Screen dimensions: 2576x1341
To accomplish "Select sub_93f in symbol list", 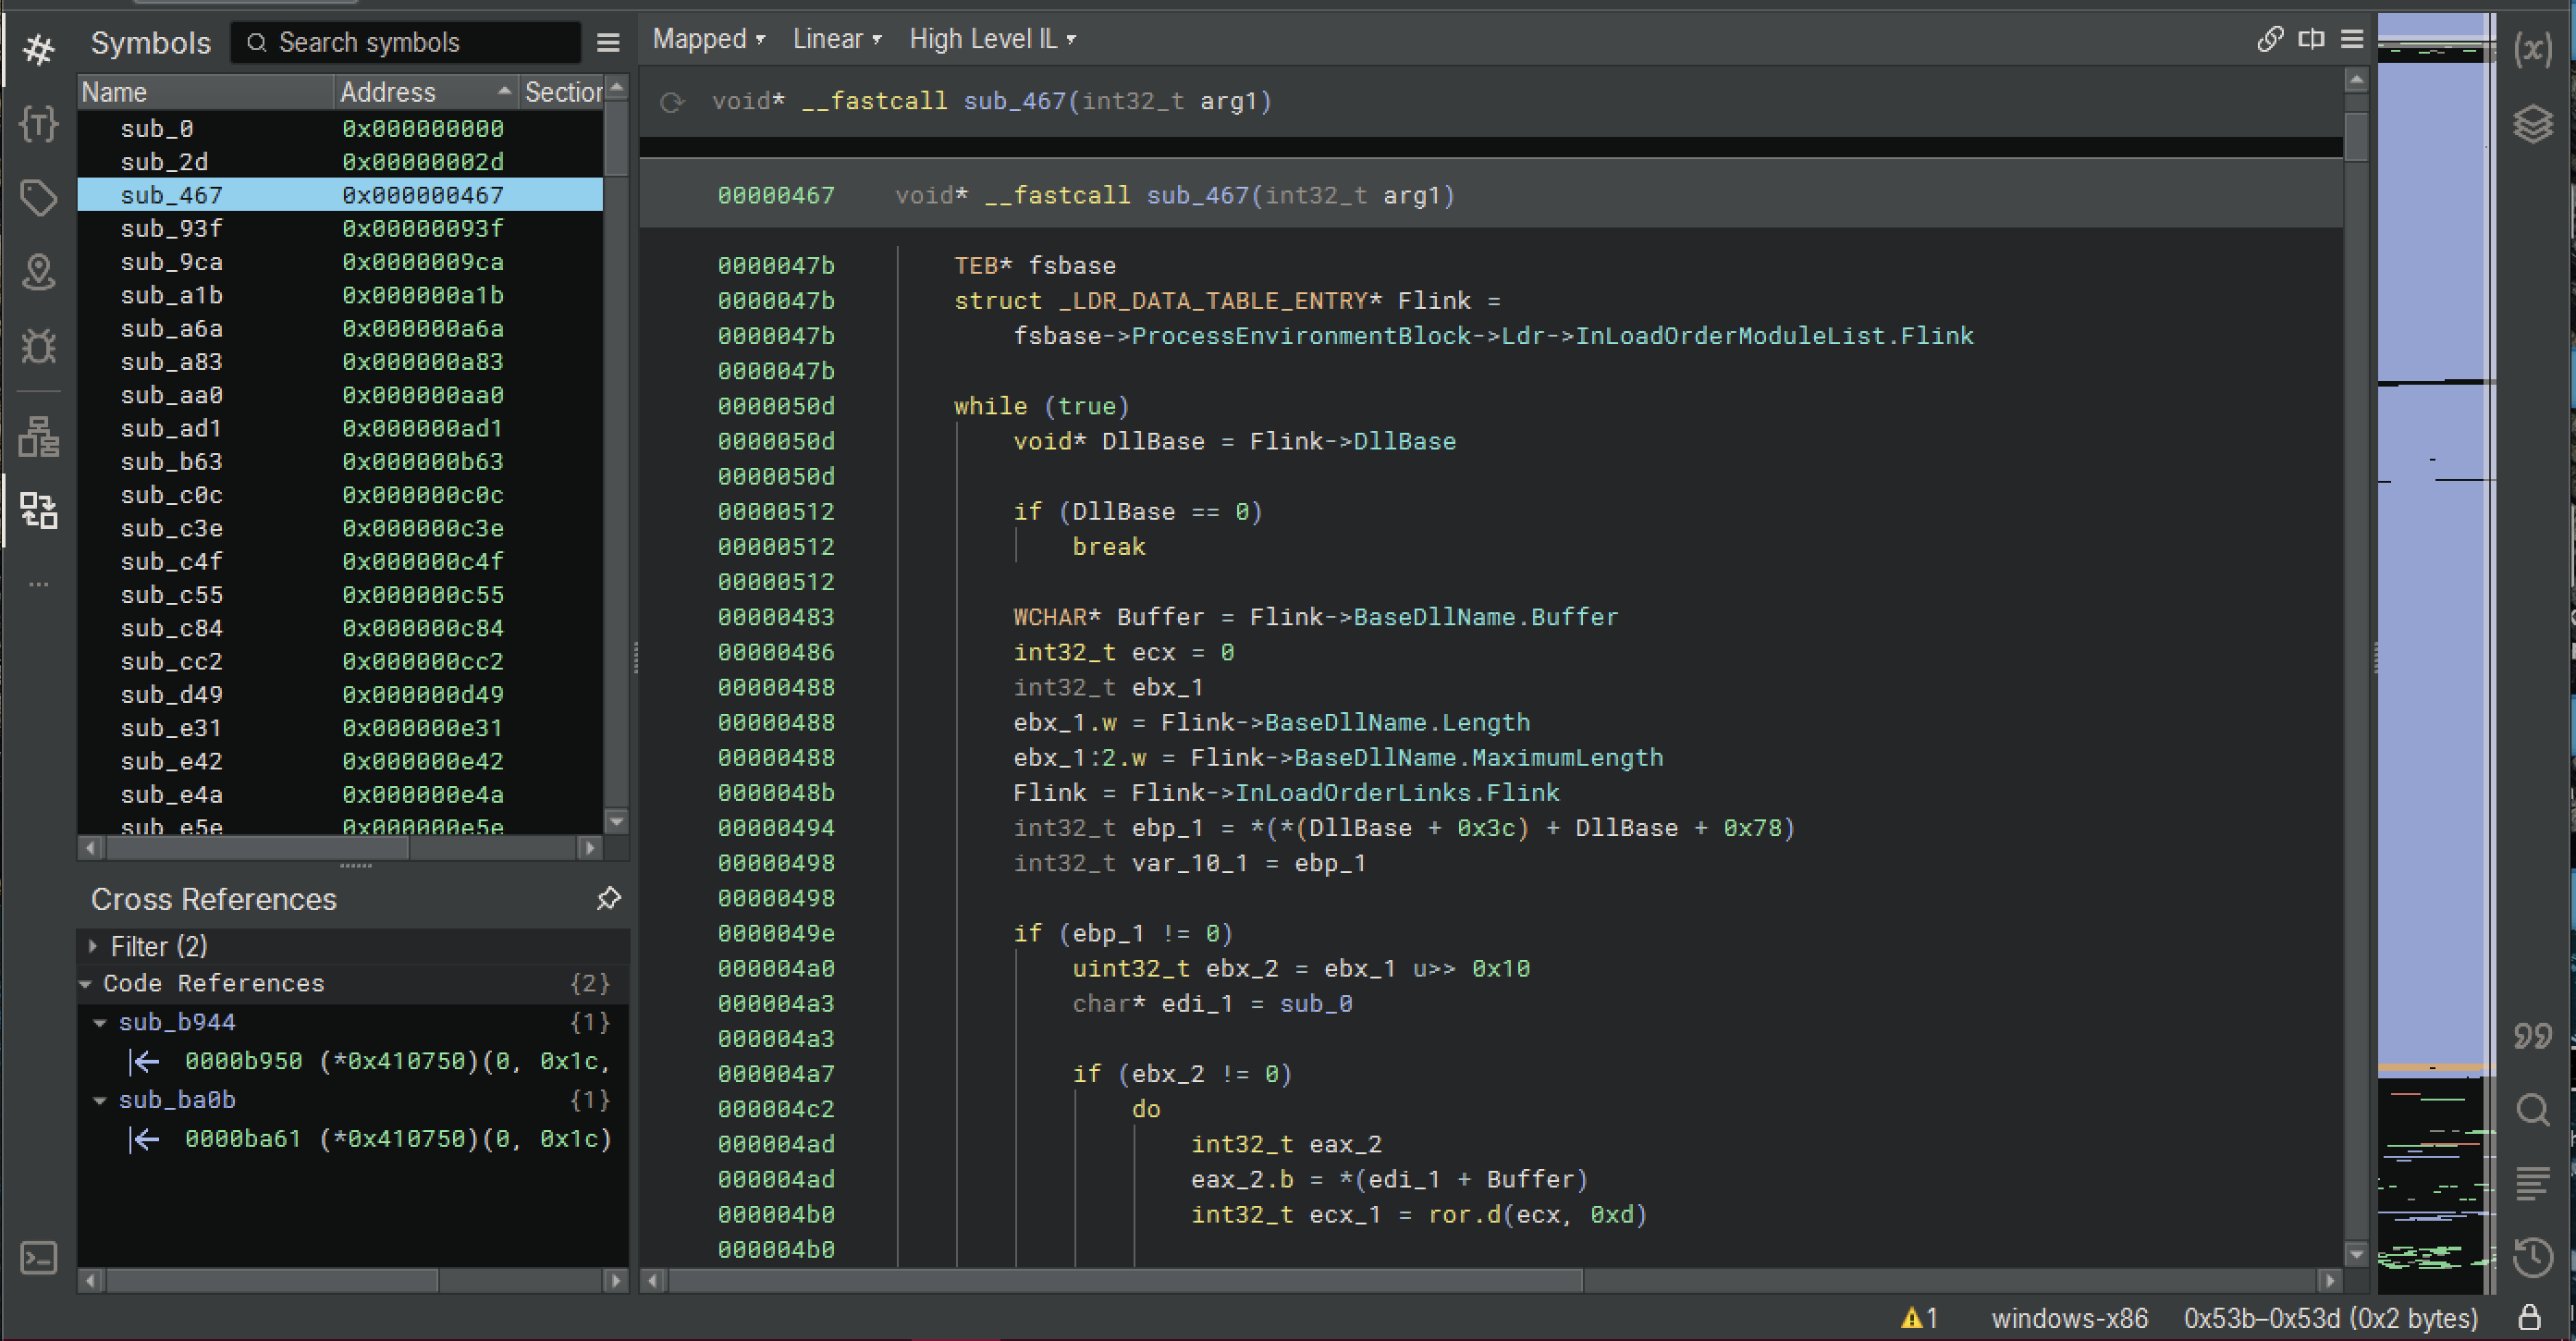I will tap(340, 229).
